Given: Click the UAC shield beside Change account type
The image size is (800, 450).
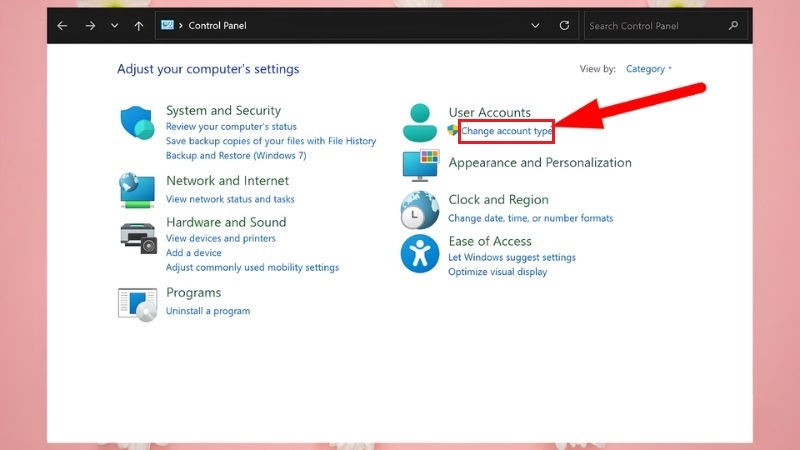Looking at the screenshot, I should pyautogui.click(x=453, y=130).
